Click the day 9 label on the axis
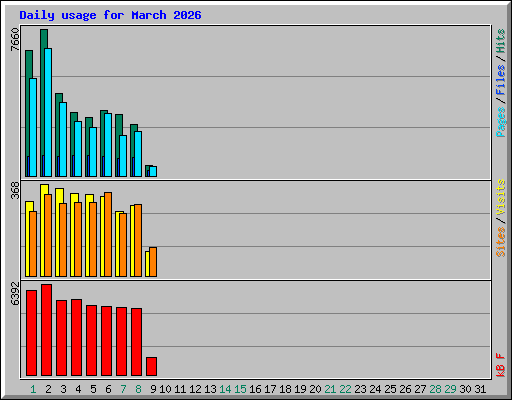Image resolution: width=512 pixels, height=400 pixels. [x=153, y=389]
